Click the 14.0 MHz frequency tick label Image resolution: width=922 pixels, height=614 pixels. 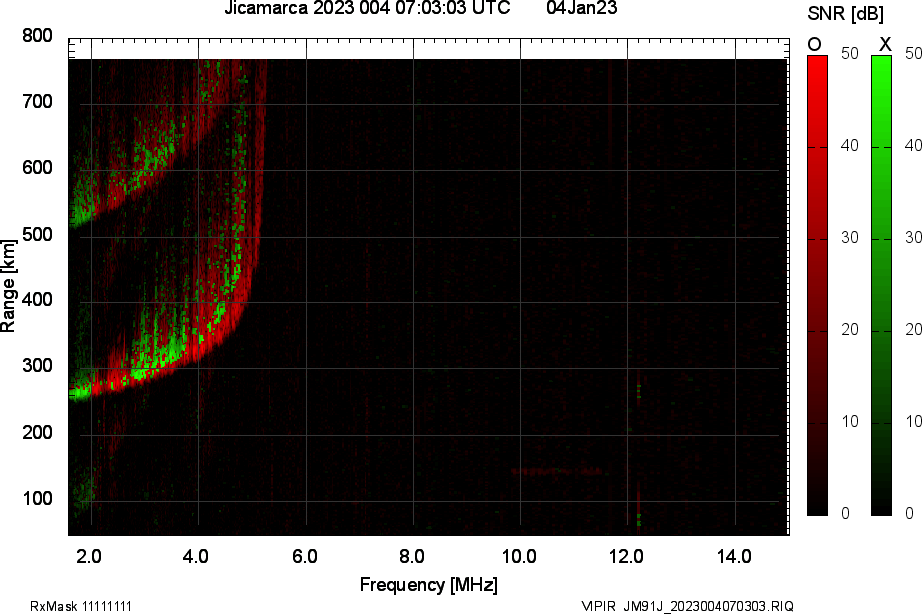(x=734, y=556)
